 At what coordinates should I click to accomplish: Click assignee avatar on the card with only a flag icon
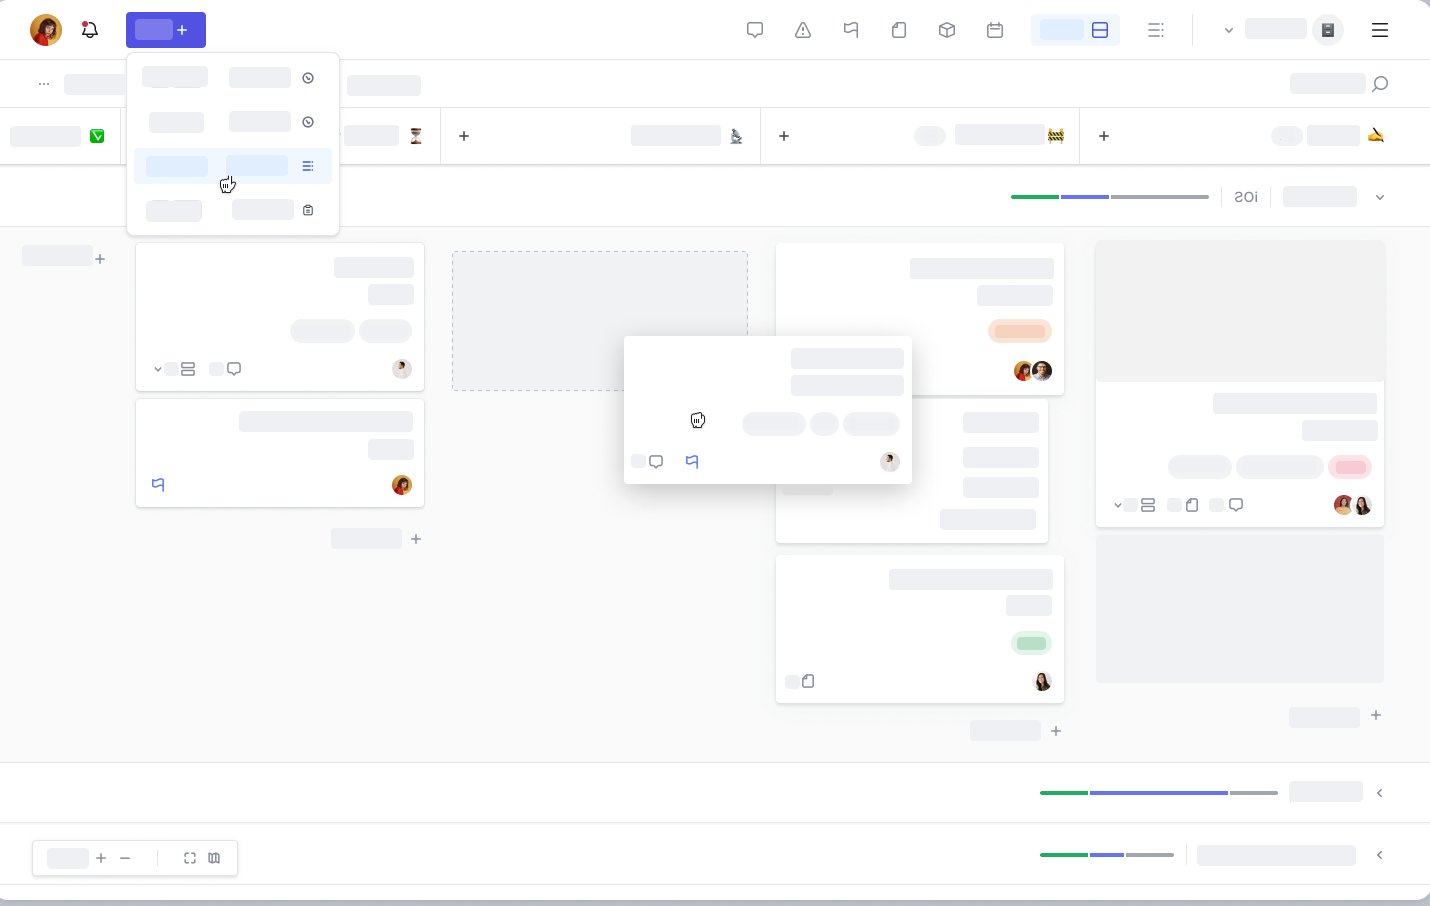402,485
